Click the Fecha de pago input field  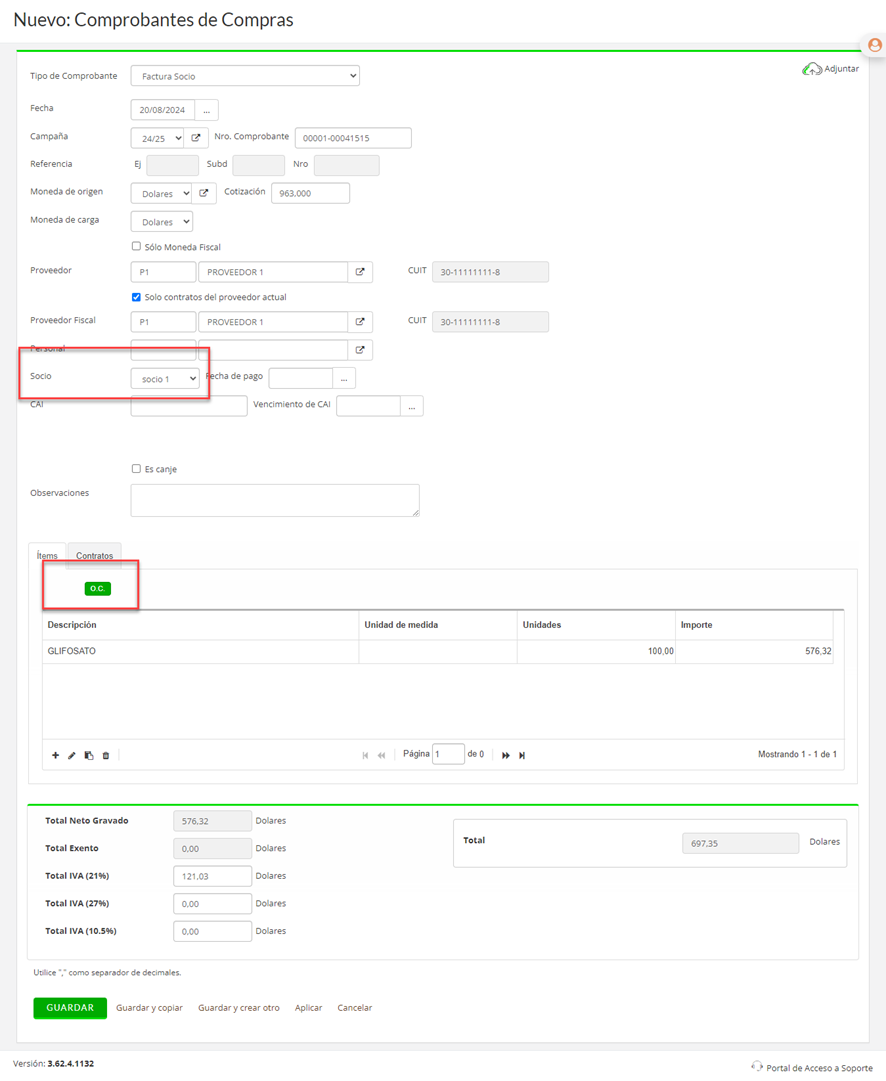301,378
